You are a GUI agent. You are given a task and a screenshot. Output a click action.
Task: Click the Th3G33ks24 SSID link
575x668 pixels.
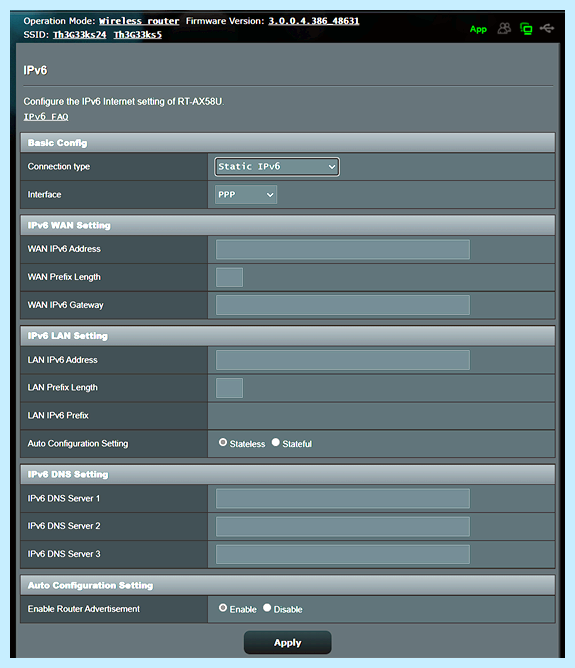click(80, 35)
